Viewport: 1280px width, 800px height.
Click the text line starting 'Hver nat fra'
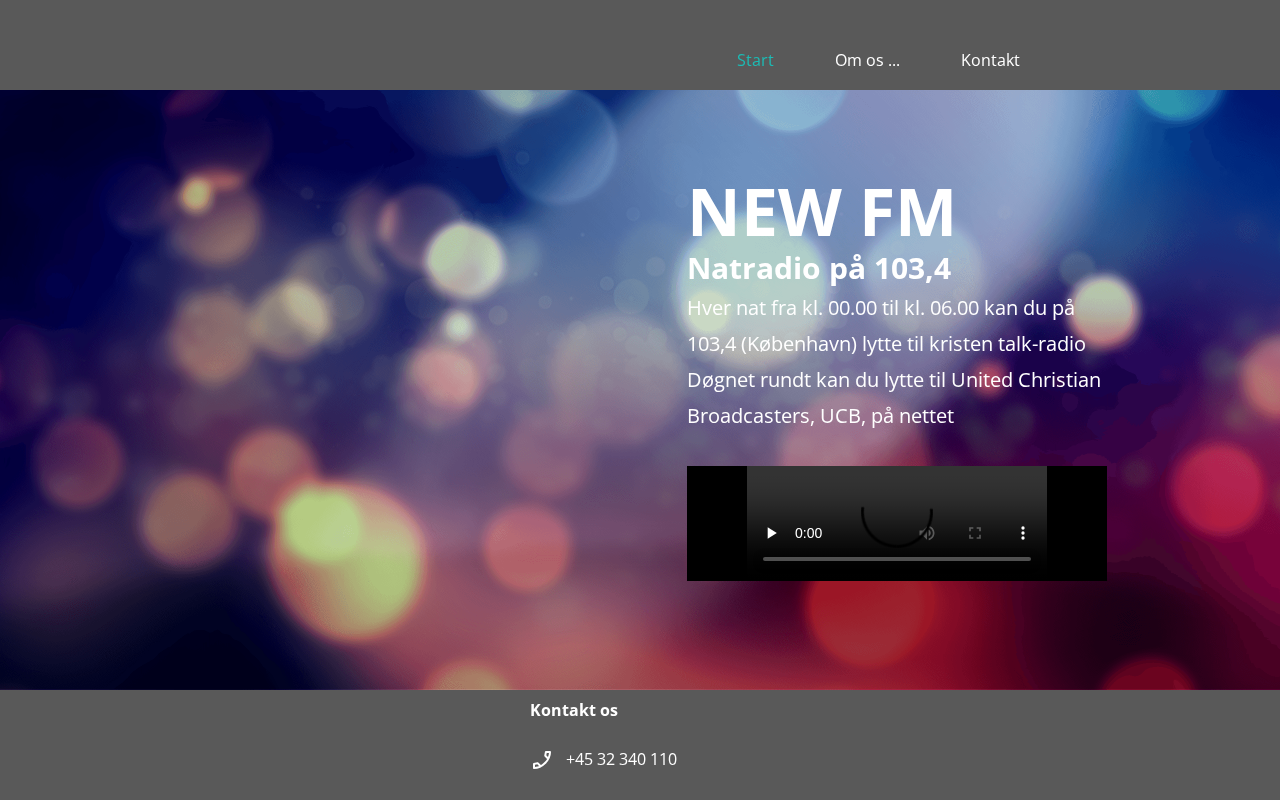point(880,308)
